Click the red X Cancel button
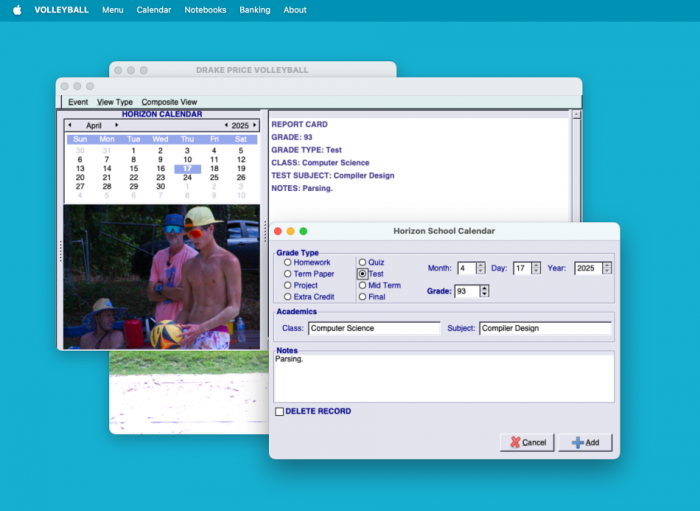 click(x=526, y=442)
